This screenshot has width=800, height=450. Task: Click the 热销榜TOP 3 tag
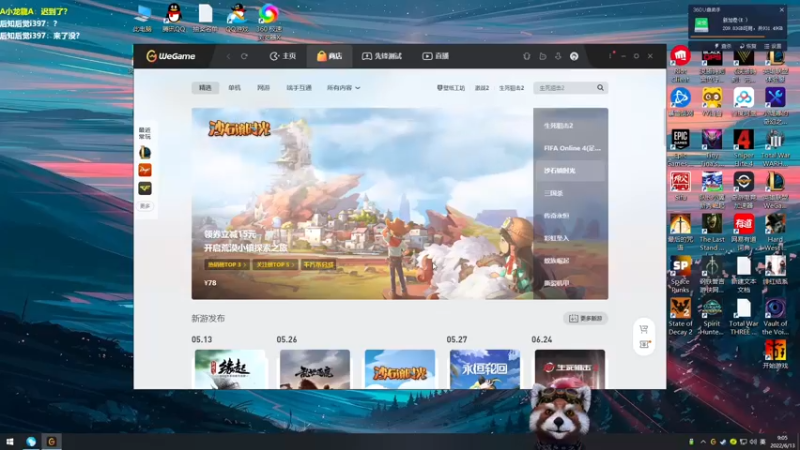(x=227, y=265)
